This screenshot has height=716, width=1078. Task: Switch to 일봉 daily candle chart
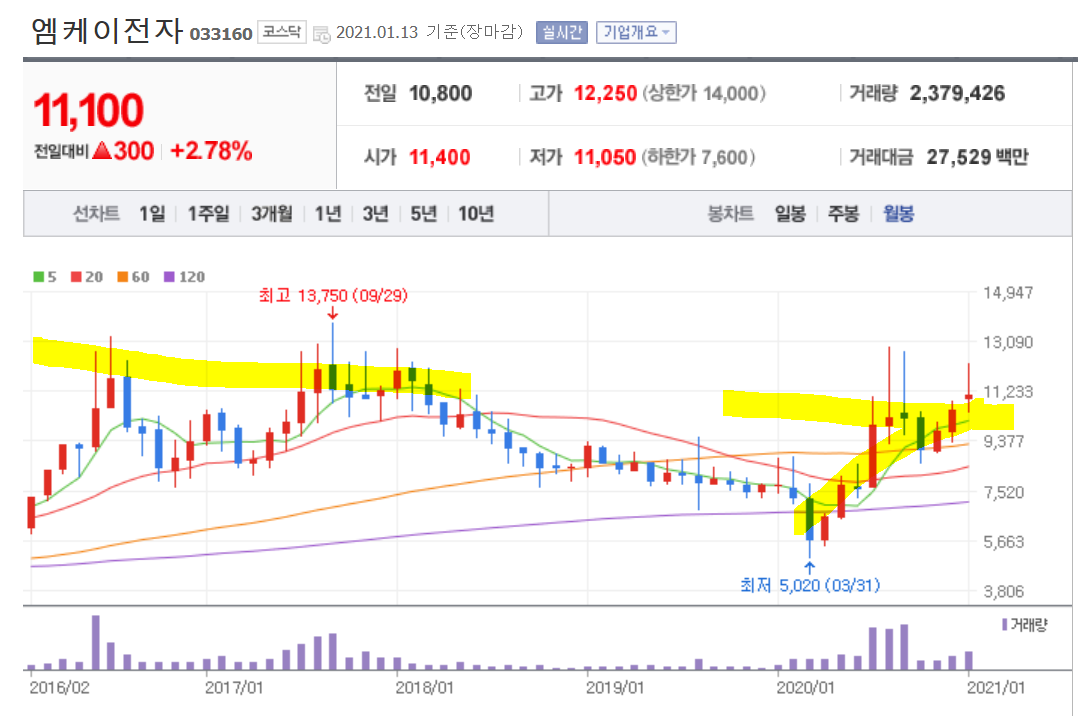(790, 214)
